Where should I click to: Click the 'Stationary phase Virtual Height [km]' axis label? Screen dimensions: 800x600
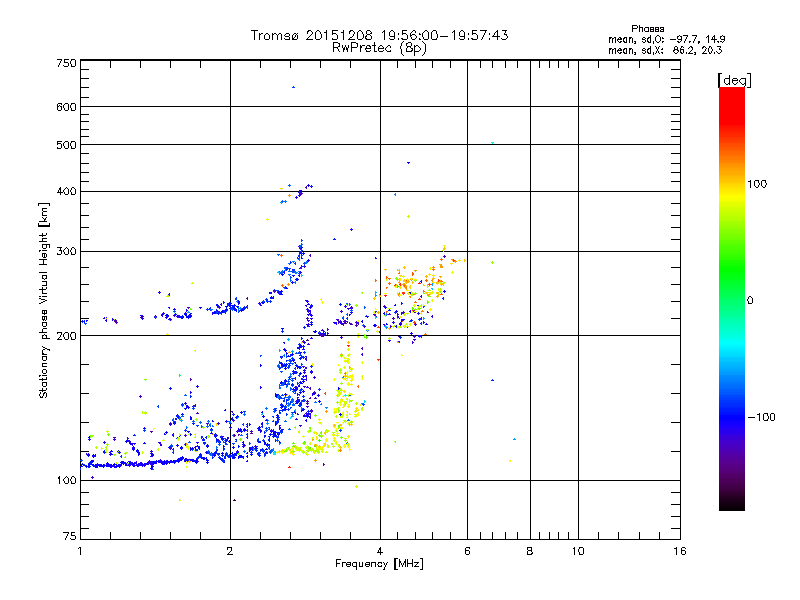[44, 301]
